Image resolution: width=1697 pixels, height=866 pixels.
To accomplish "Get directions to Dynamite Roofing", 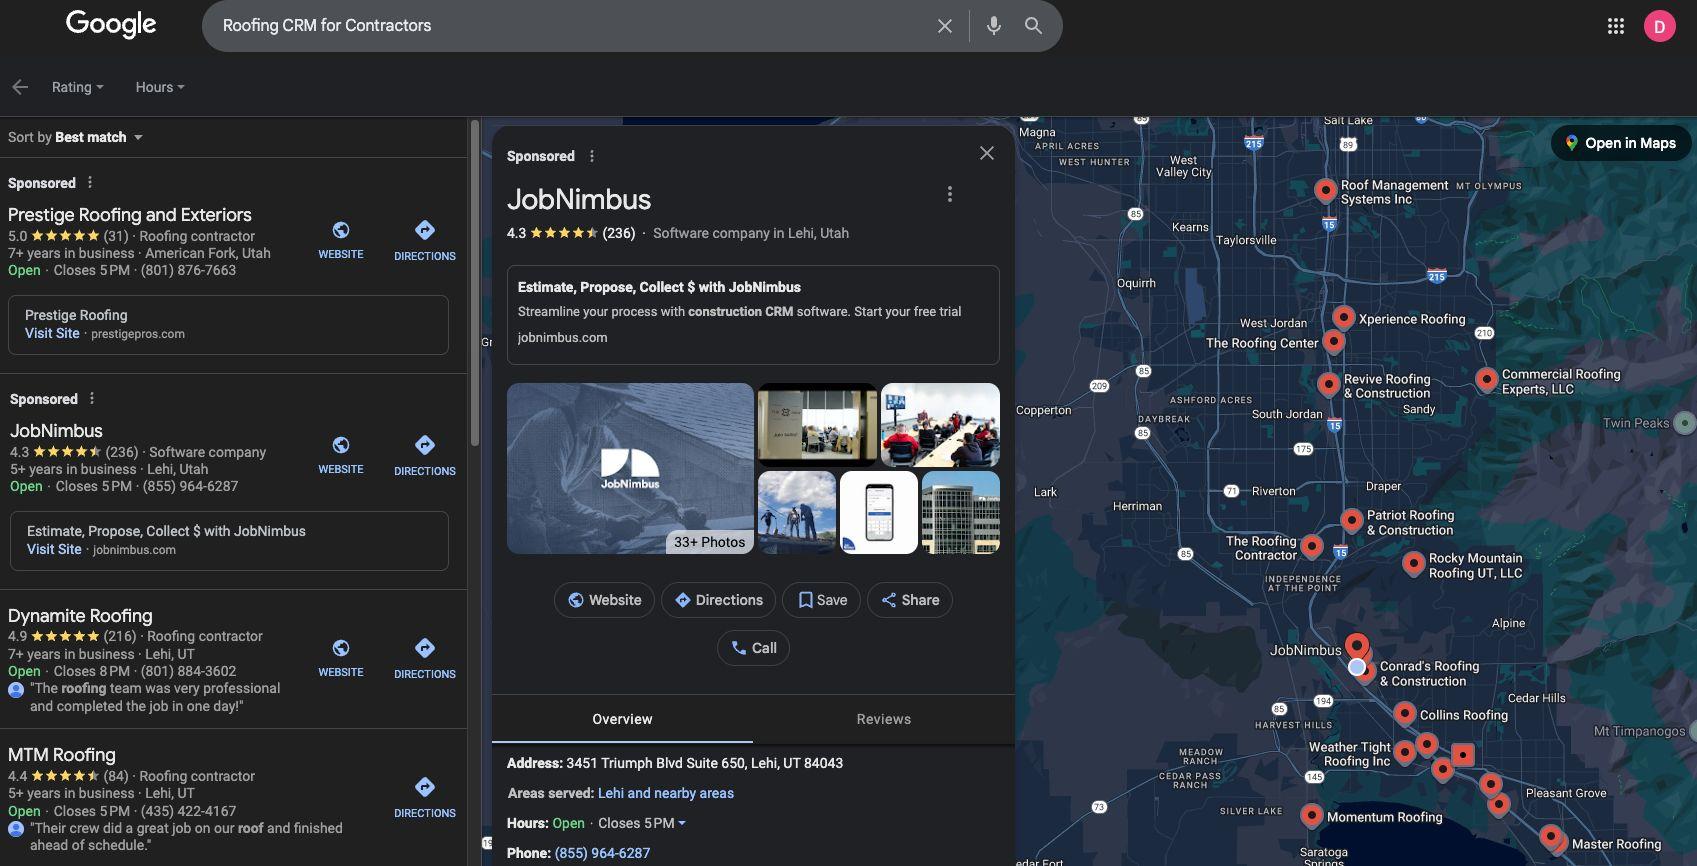I will pyautogui.click(x=425, y=658).
